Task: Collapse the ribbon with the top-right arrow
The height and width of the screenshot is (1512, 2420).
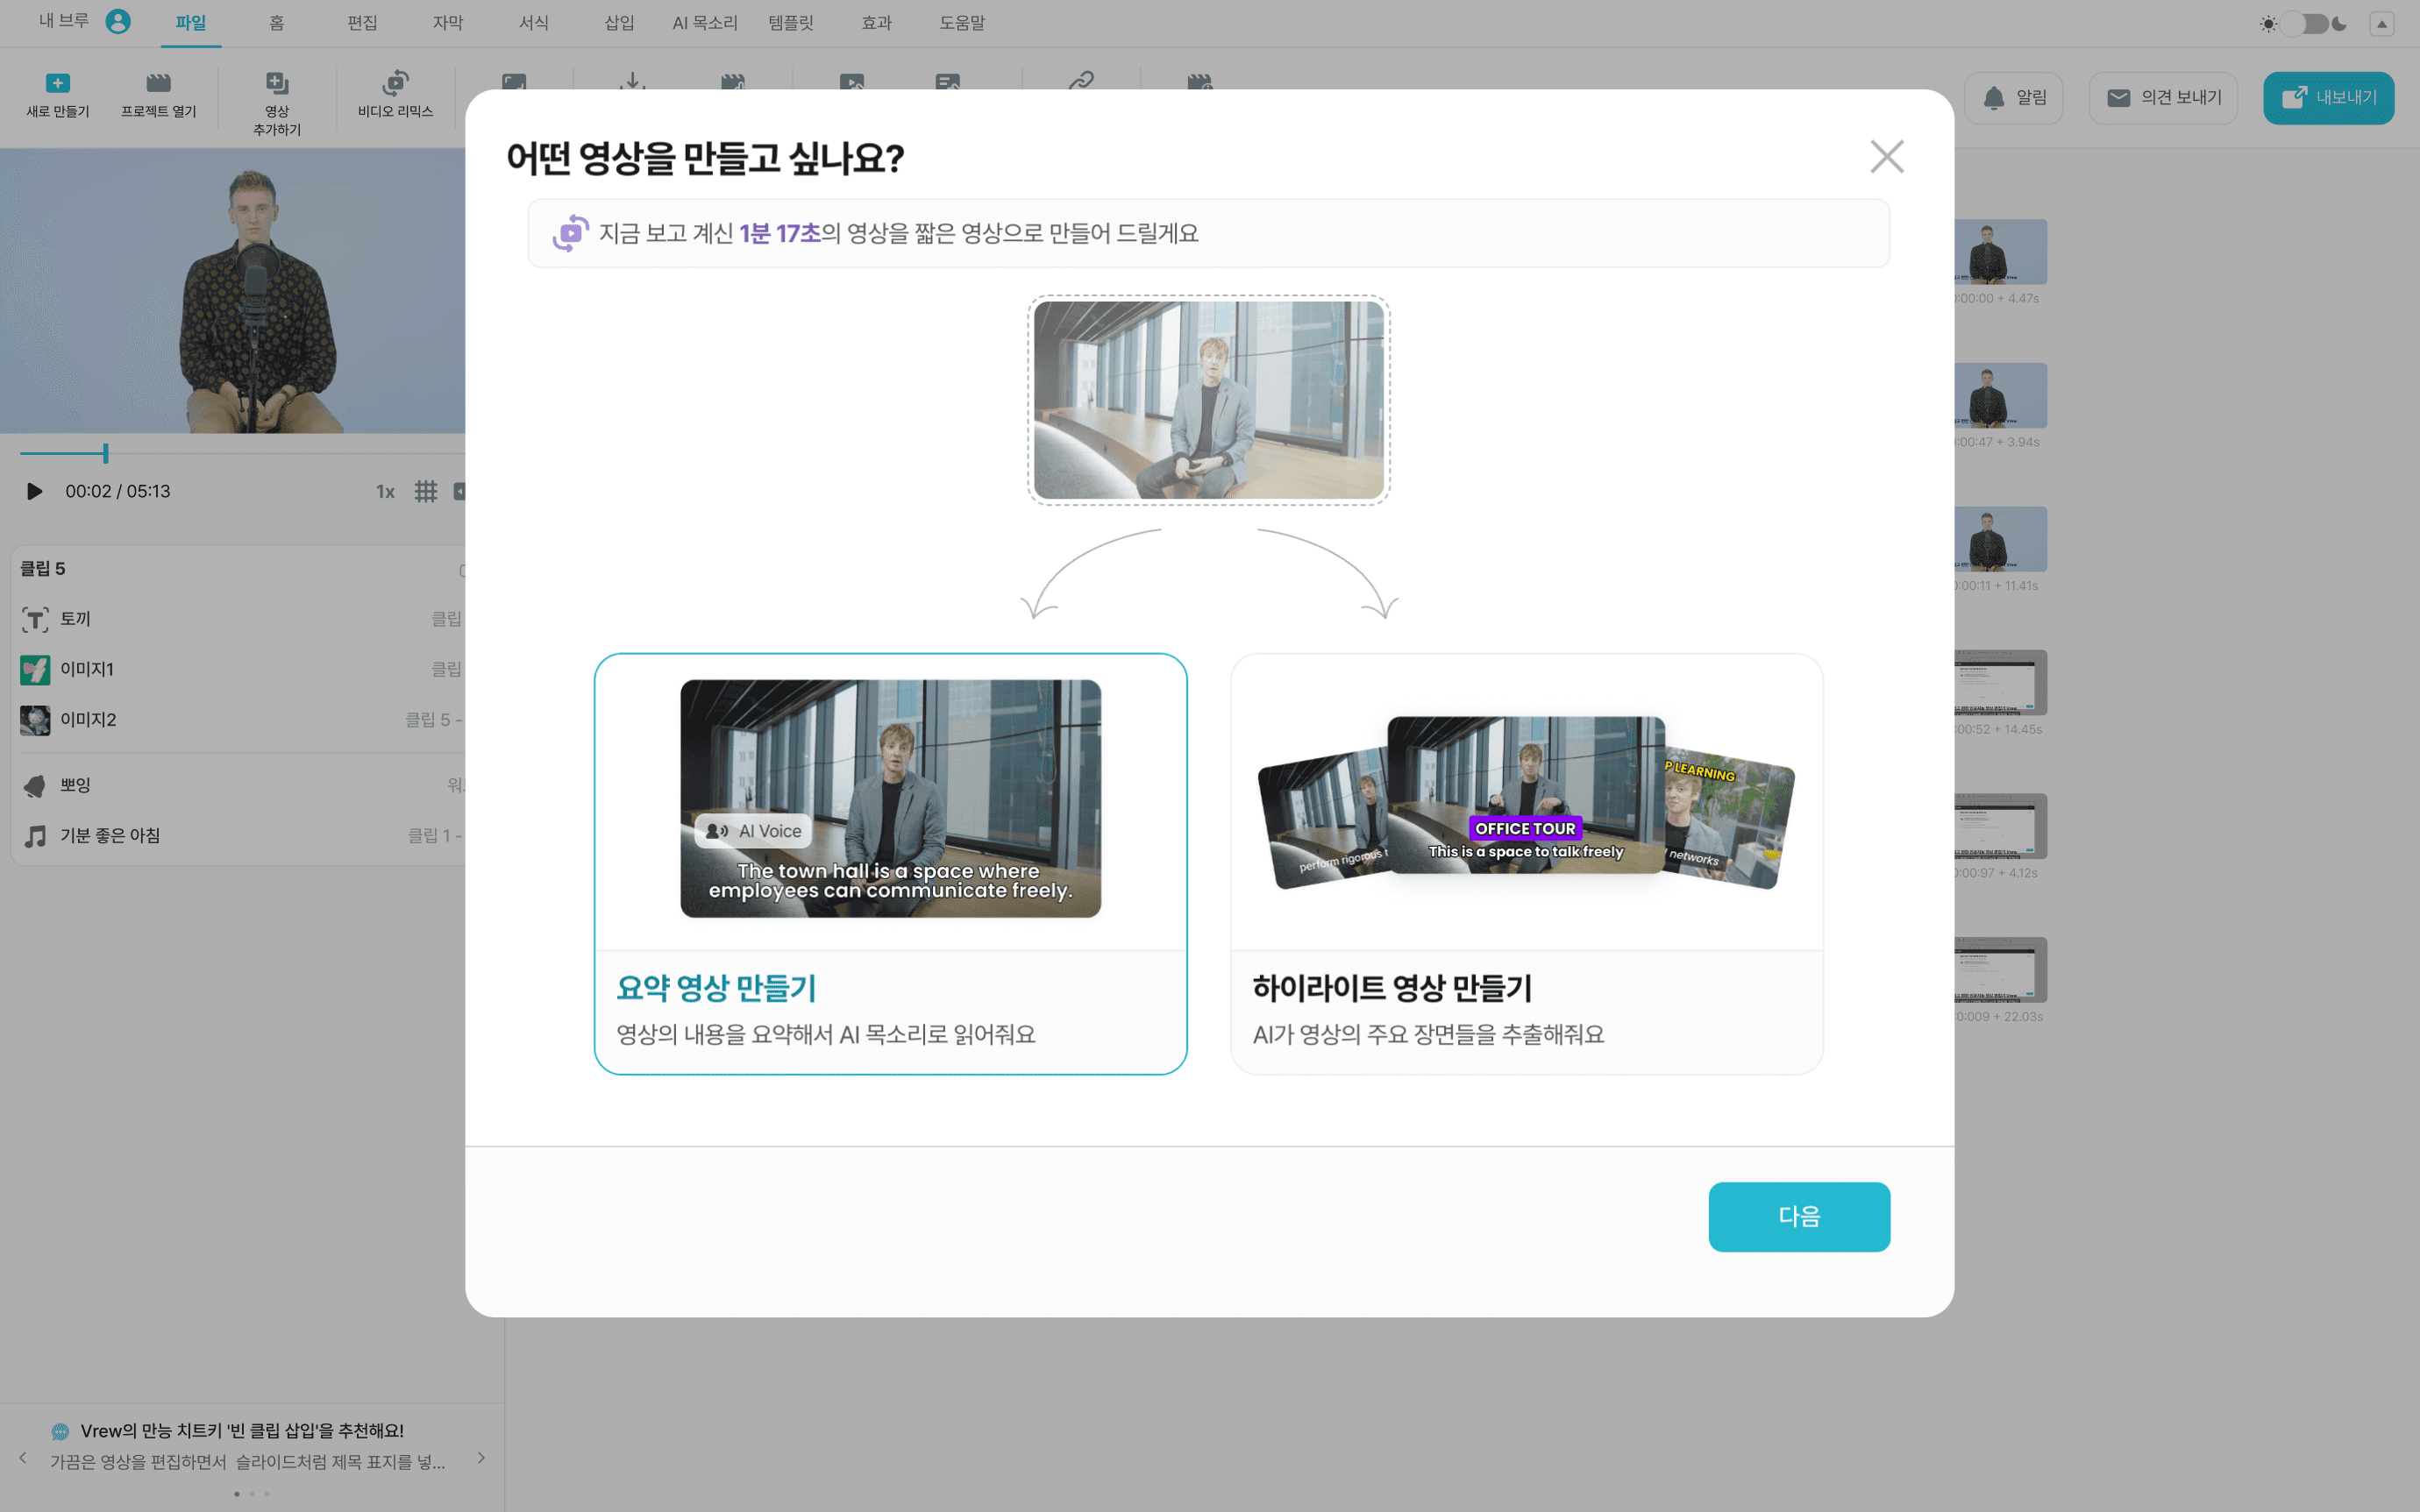Action: pos(2381,24)
